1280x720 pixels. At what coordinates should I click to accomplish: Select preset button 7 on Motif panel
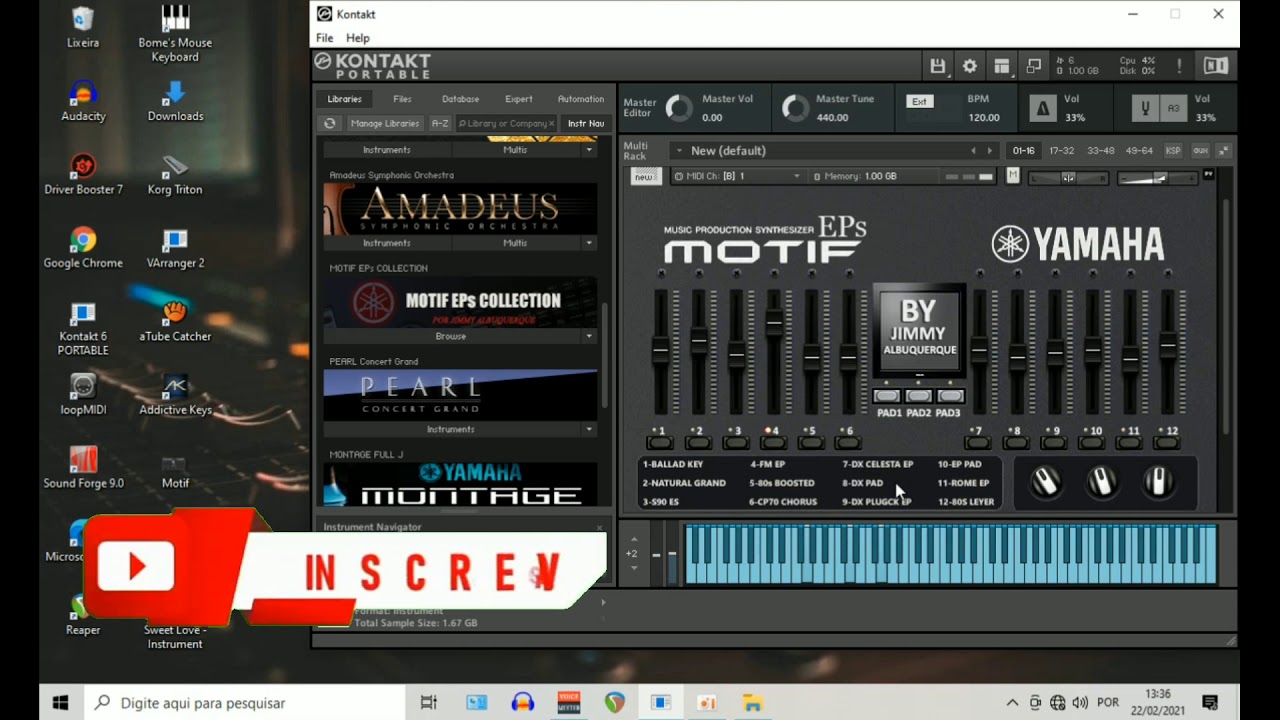pos(978,443)
